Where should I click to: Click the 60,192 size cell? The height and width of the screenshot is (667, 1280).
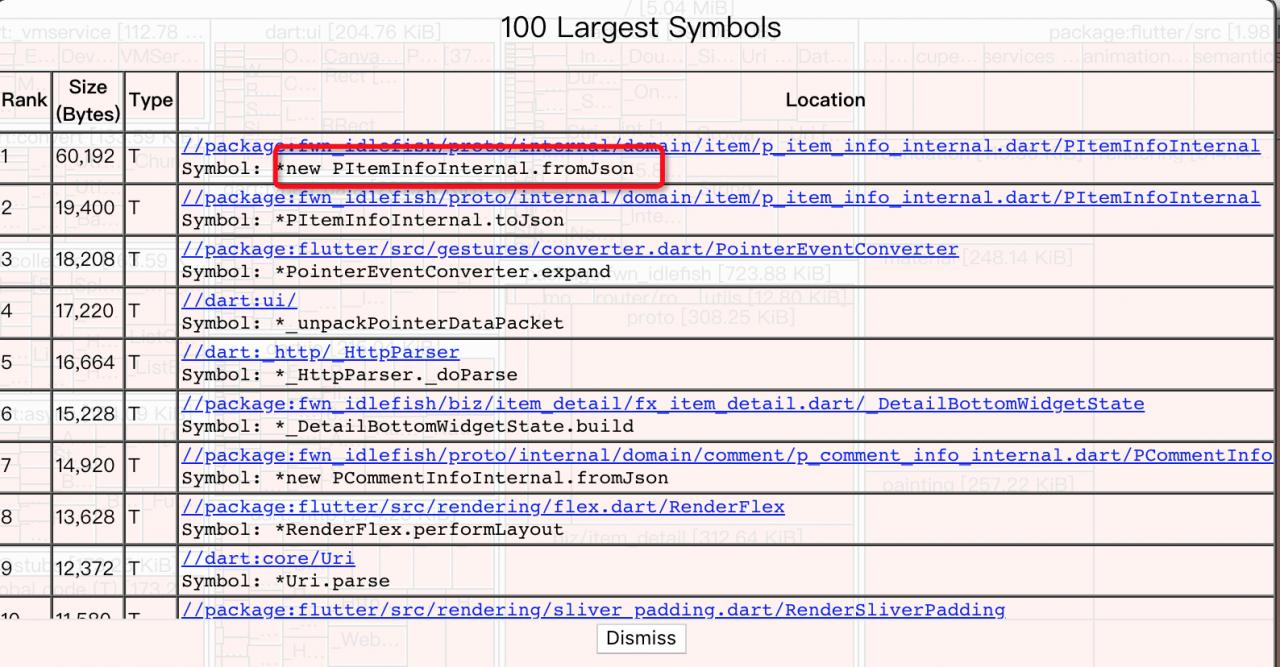coord(85,157)
